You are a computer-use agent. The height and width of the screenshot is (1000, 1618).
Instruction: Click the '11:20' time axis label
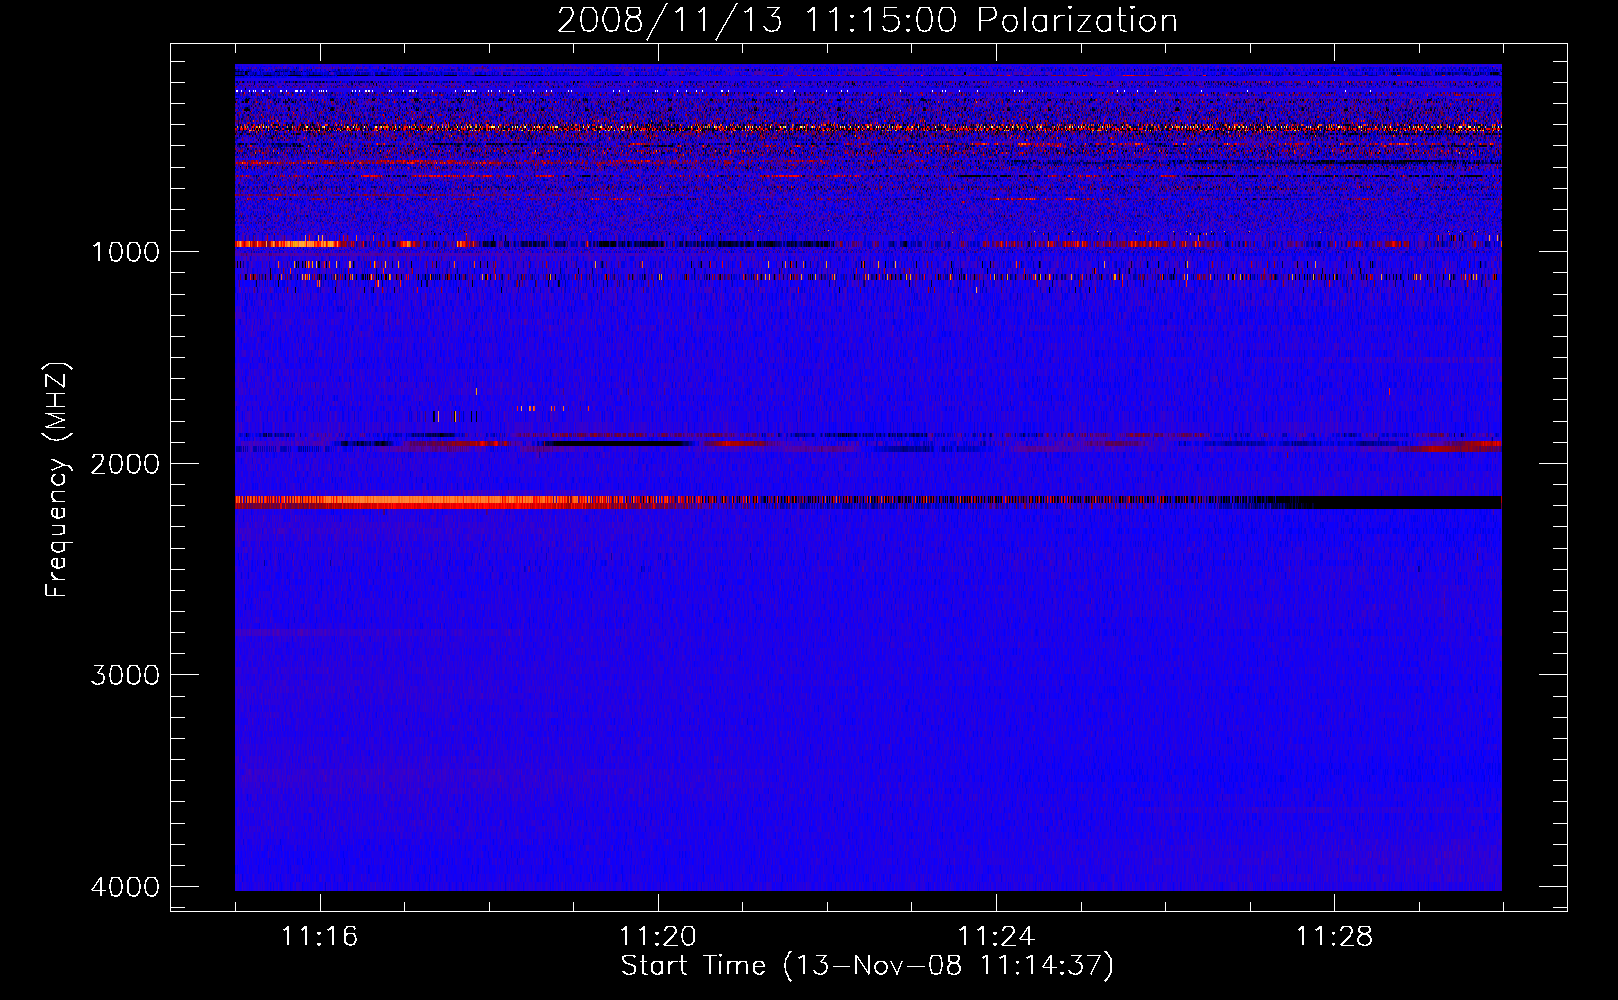coord(657,936)
